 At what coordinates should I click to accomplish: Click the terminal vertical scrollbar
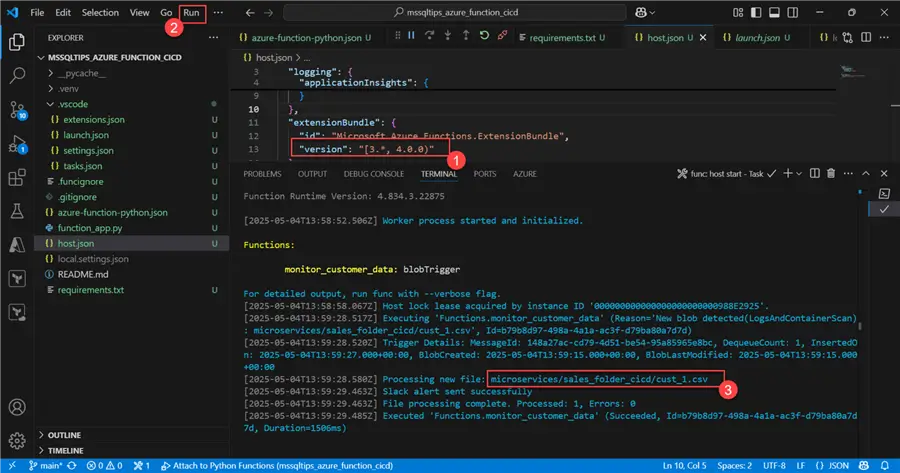(860, 326)
